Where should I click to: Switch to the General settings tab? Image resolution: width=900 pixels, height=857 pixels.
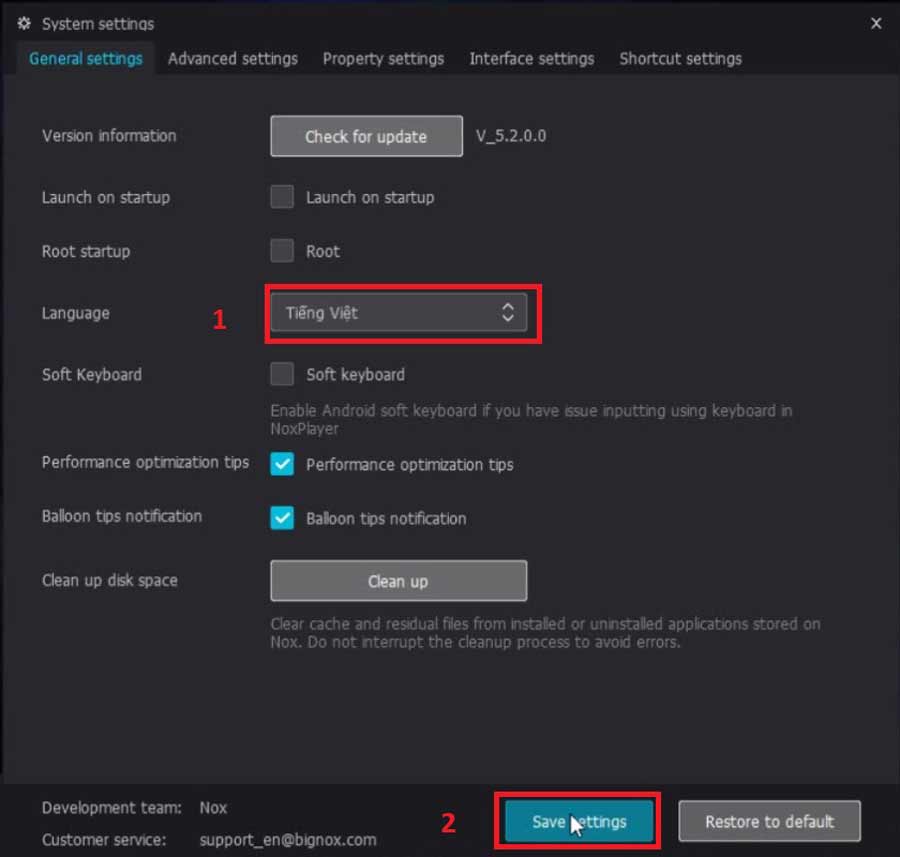pyautogui.click(x=85, y=59)
